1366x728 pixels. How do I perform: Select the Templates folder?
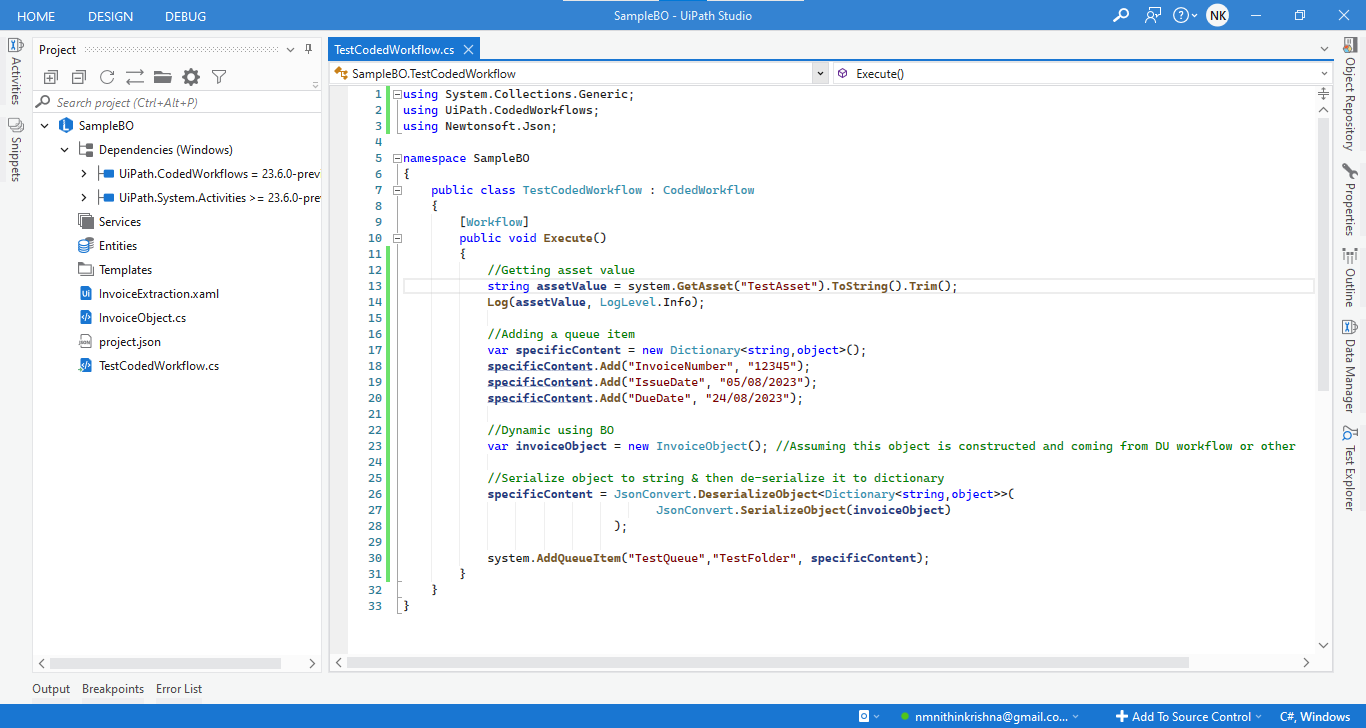coord(115,270)
